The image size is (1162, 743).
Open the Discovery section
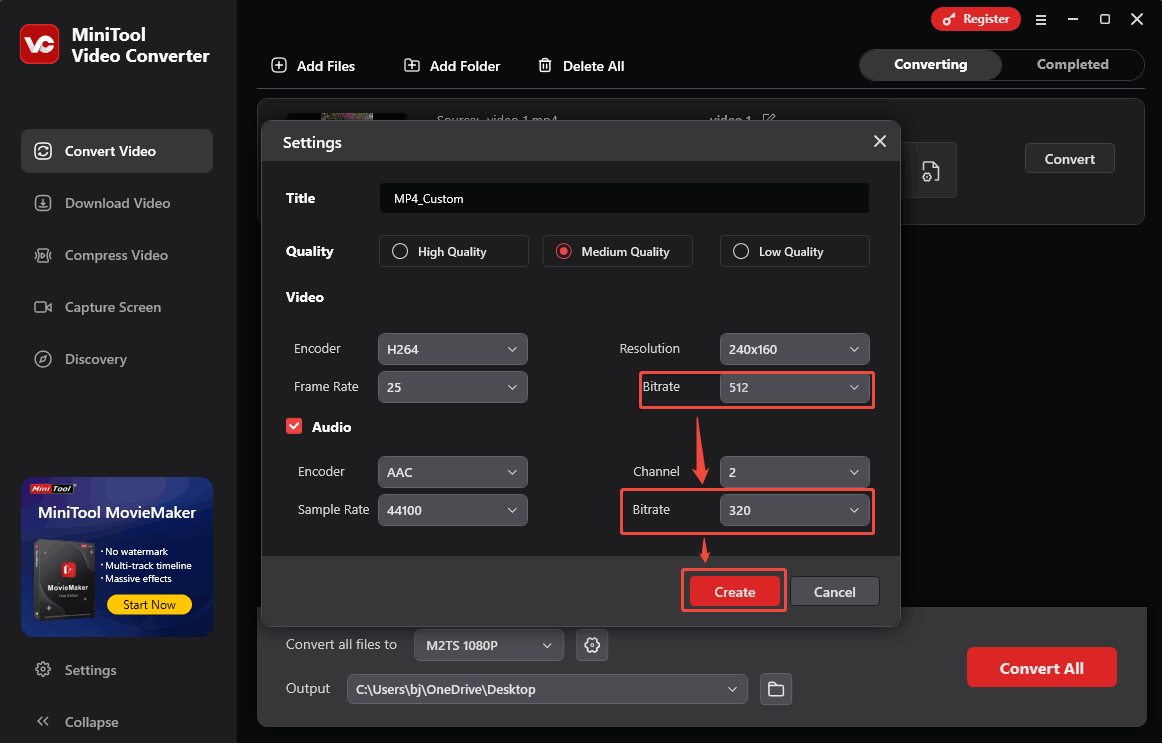click(x=117, y=359)
